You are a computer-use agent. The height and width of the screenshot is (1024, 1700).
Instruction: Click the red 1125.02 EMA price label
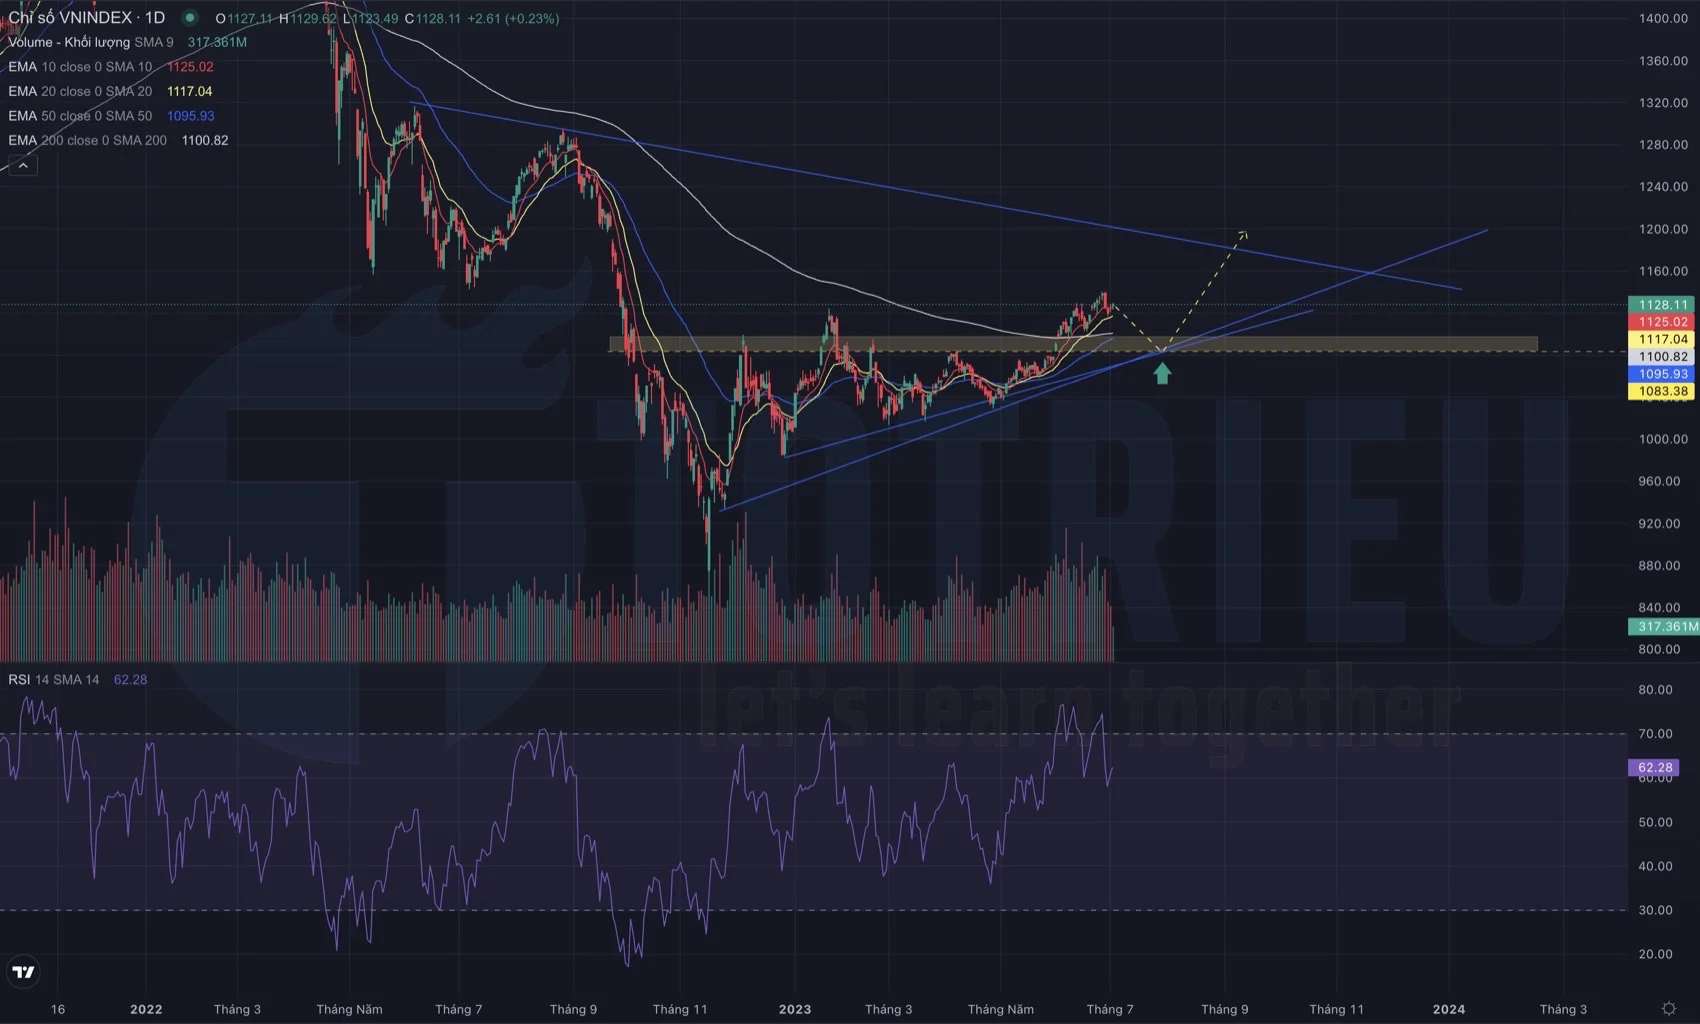pos(1662,322)
